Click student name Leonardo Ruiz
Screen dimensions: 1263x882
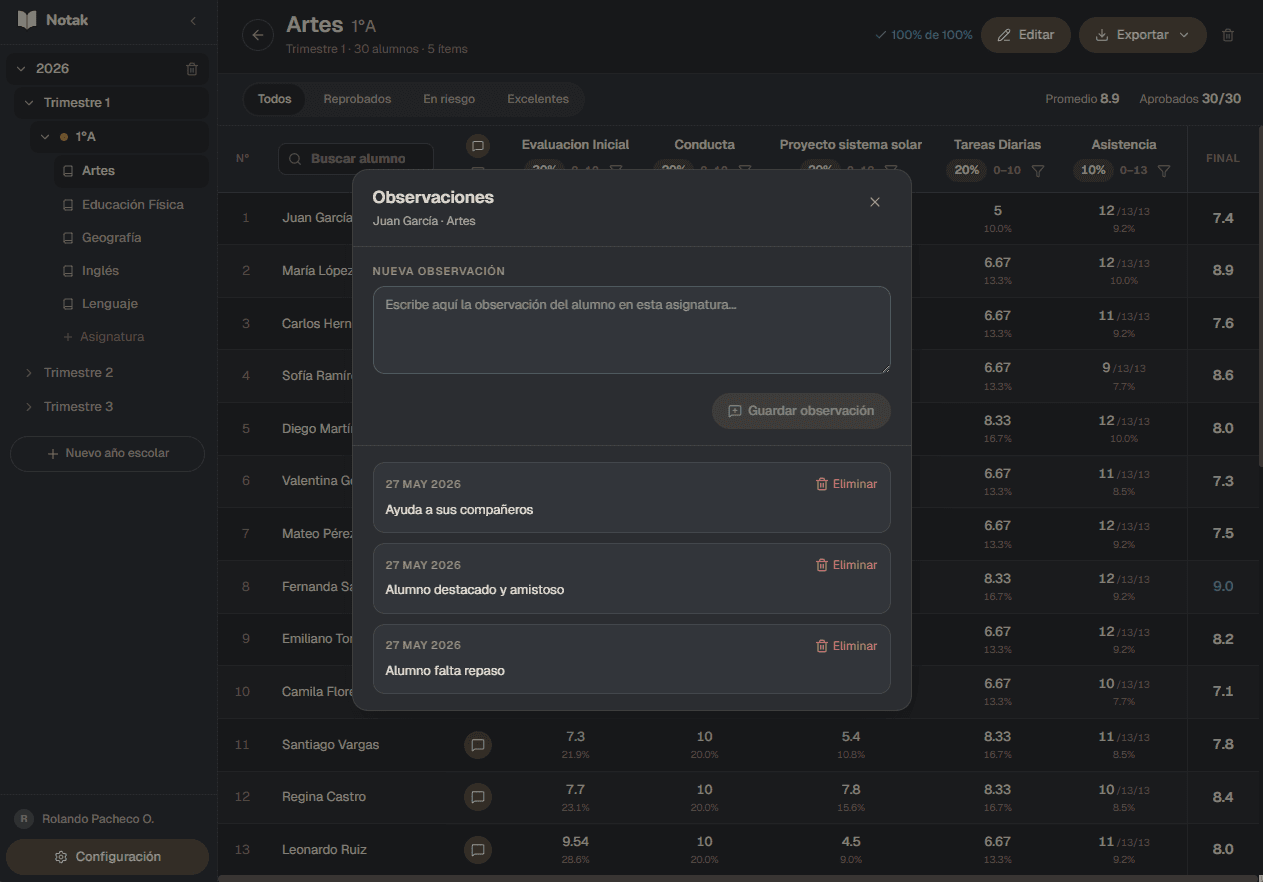pos(325,850)
